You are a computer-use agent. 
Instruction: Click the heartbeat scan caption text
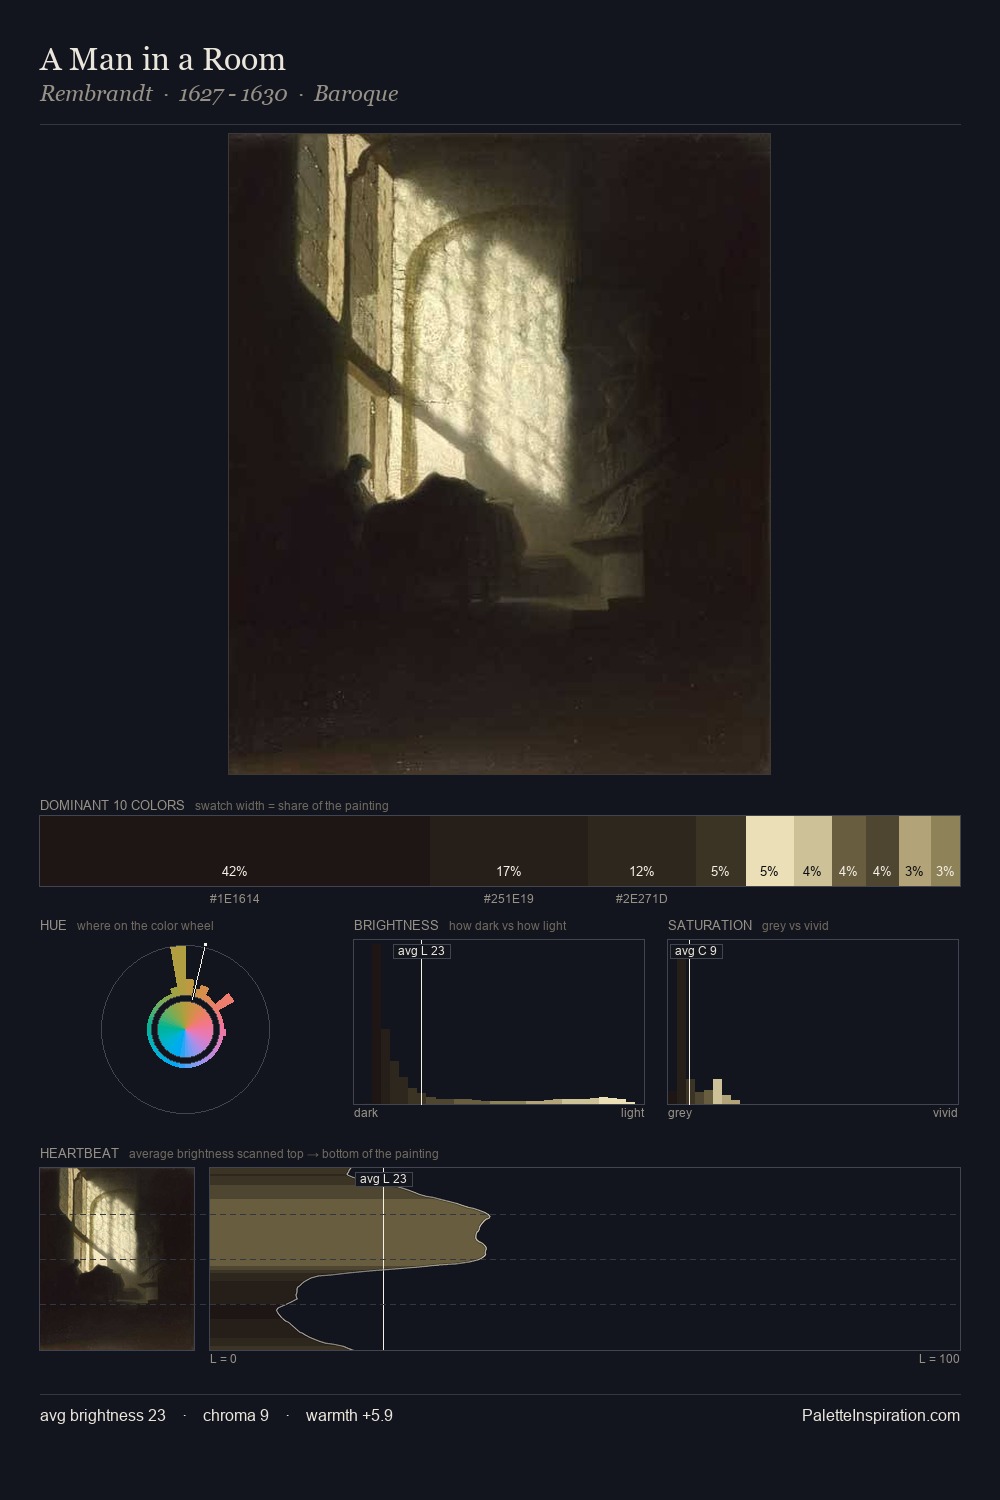[284, 1154]
